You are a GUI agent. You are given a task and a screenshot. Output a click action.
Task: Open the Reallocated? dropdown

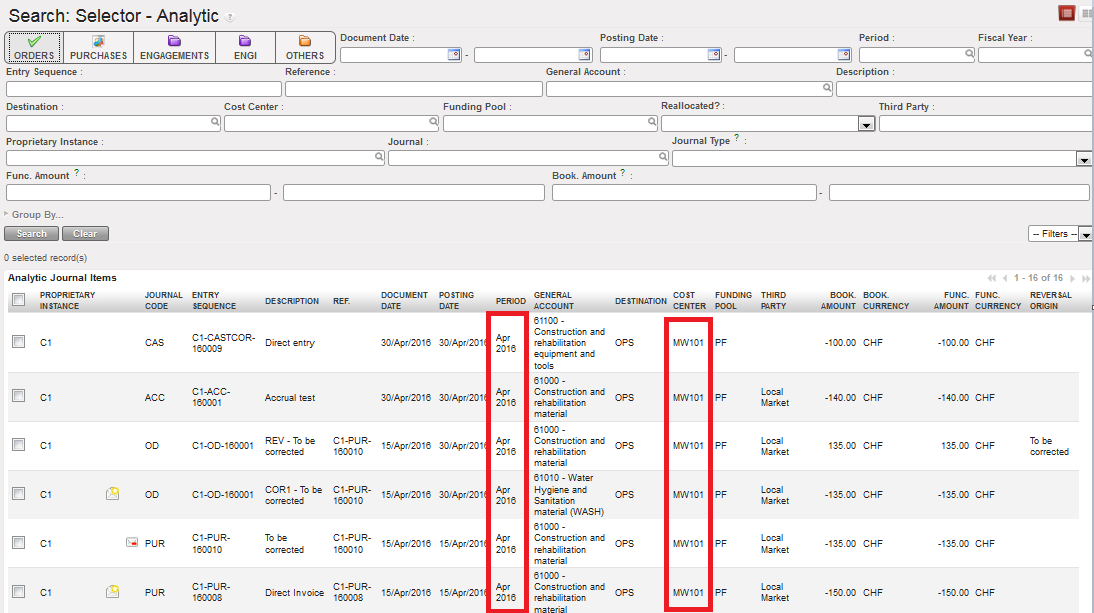pos(866,124)
